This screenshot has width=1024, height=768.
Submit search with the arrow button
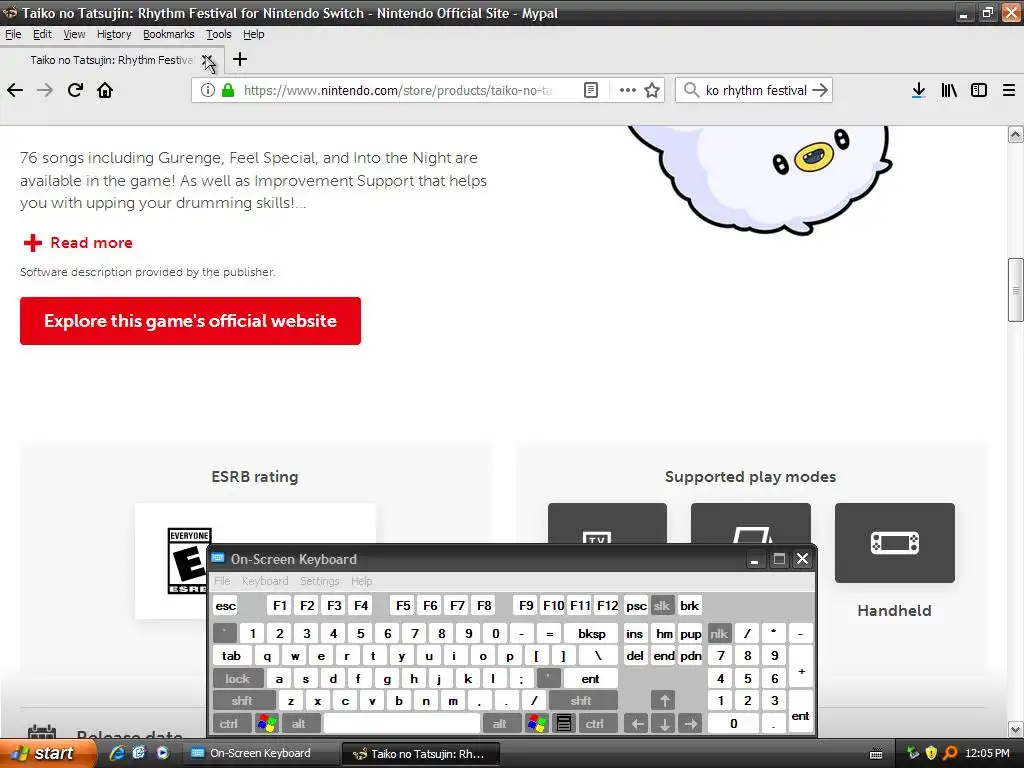pyautogui.click(x=820, y=90)
